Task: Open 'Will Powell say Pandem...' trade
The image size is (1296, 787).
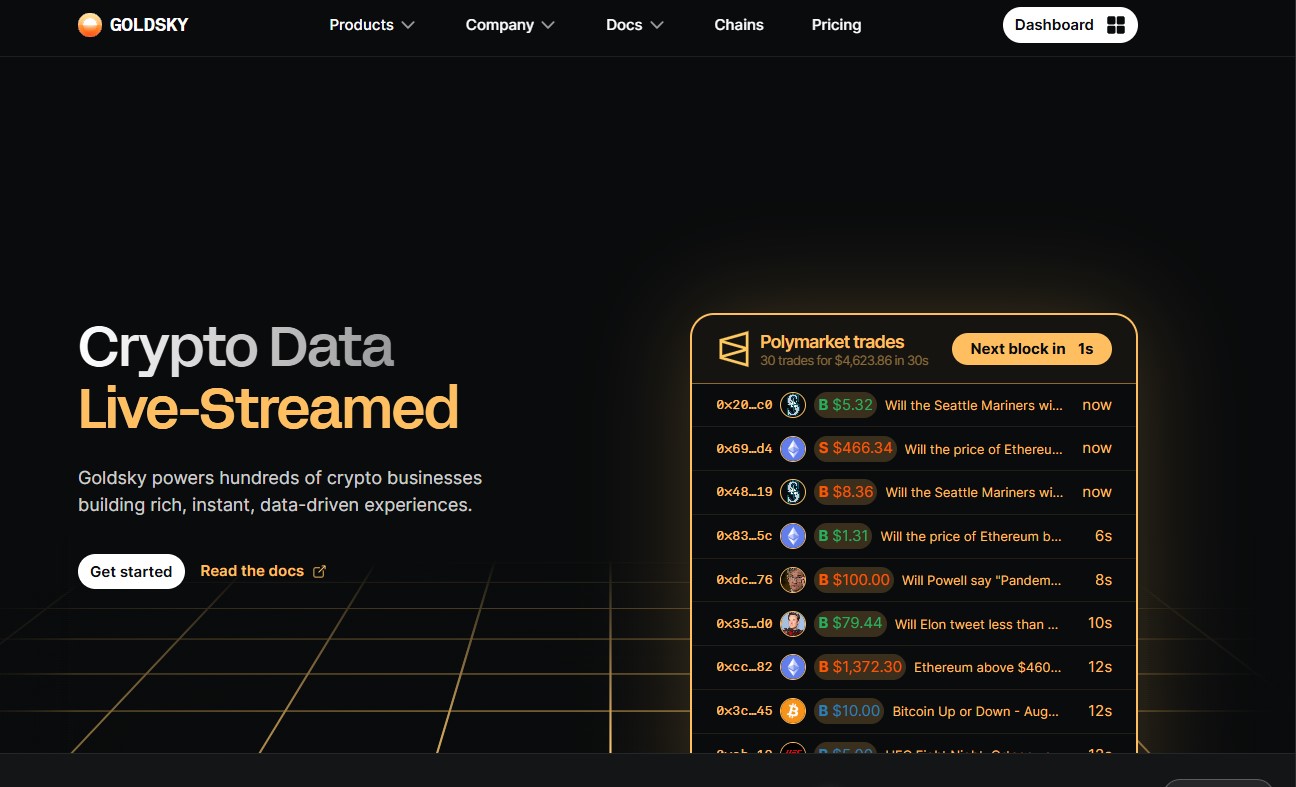Action: coord(982,580)
